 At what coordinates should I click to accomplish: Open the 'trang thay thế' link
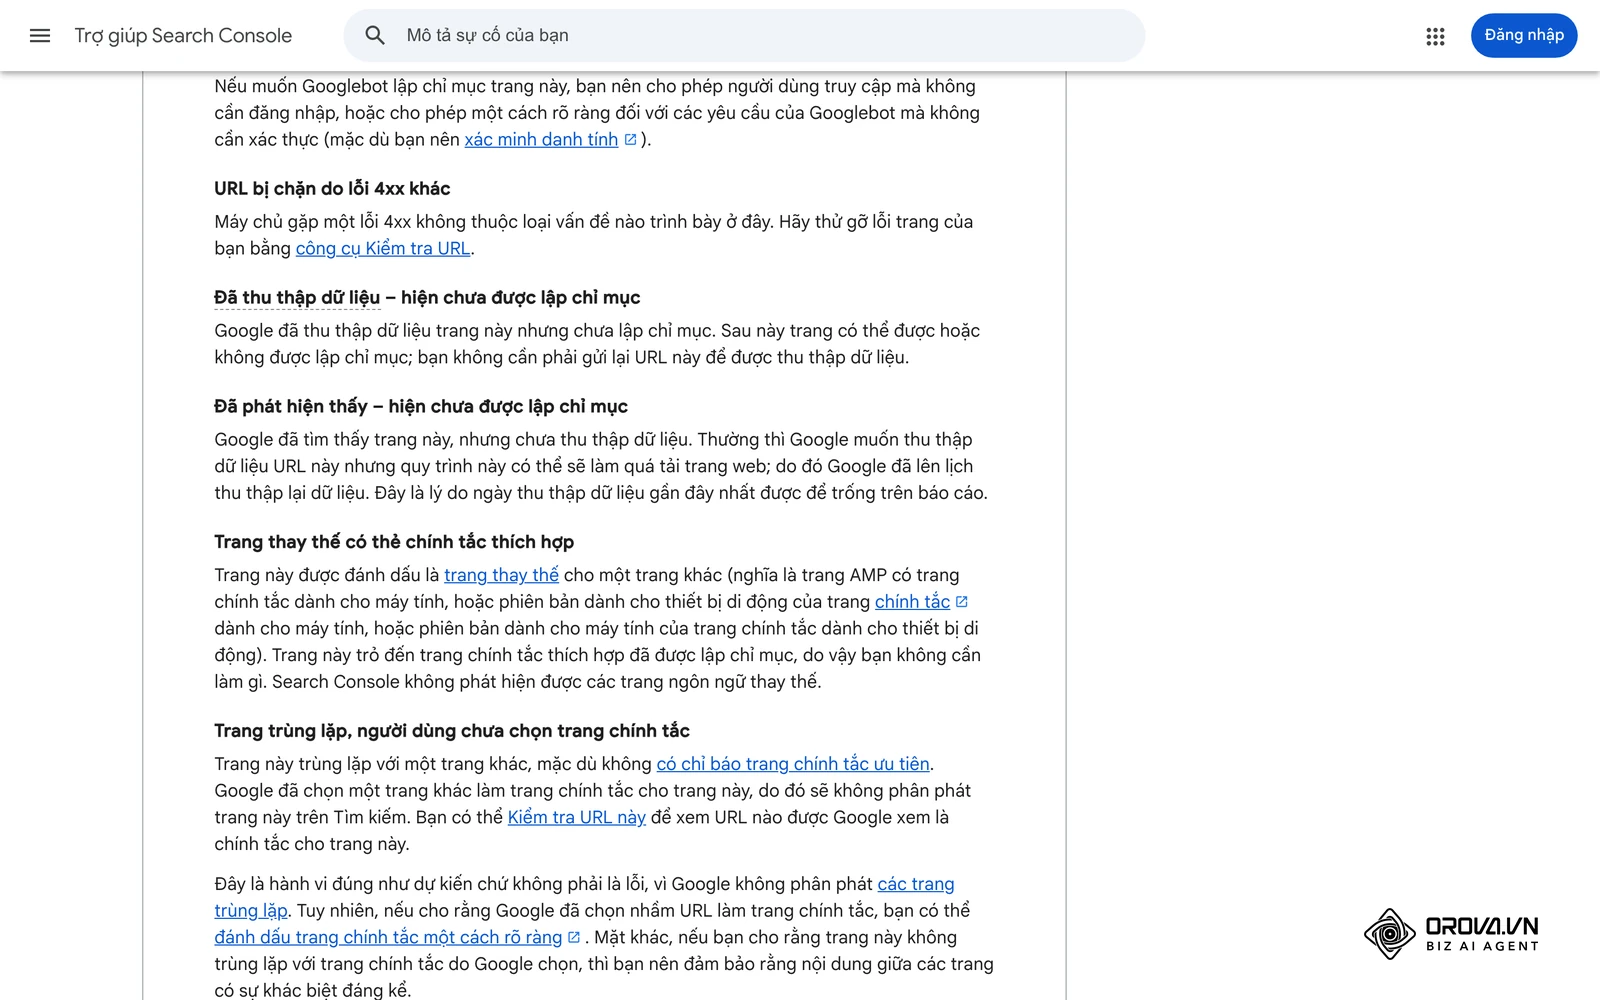501,575
